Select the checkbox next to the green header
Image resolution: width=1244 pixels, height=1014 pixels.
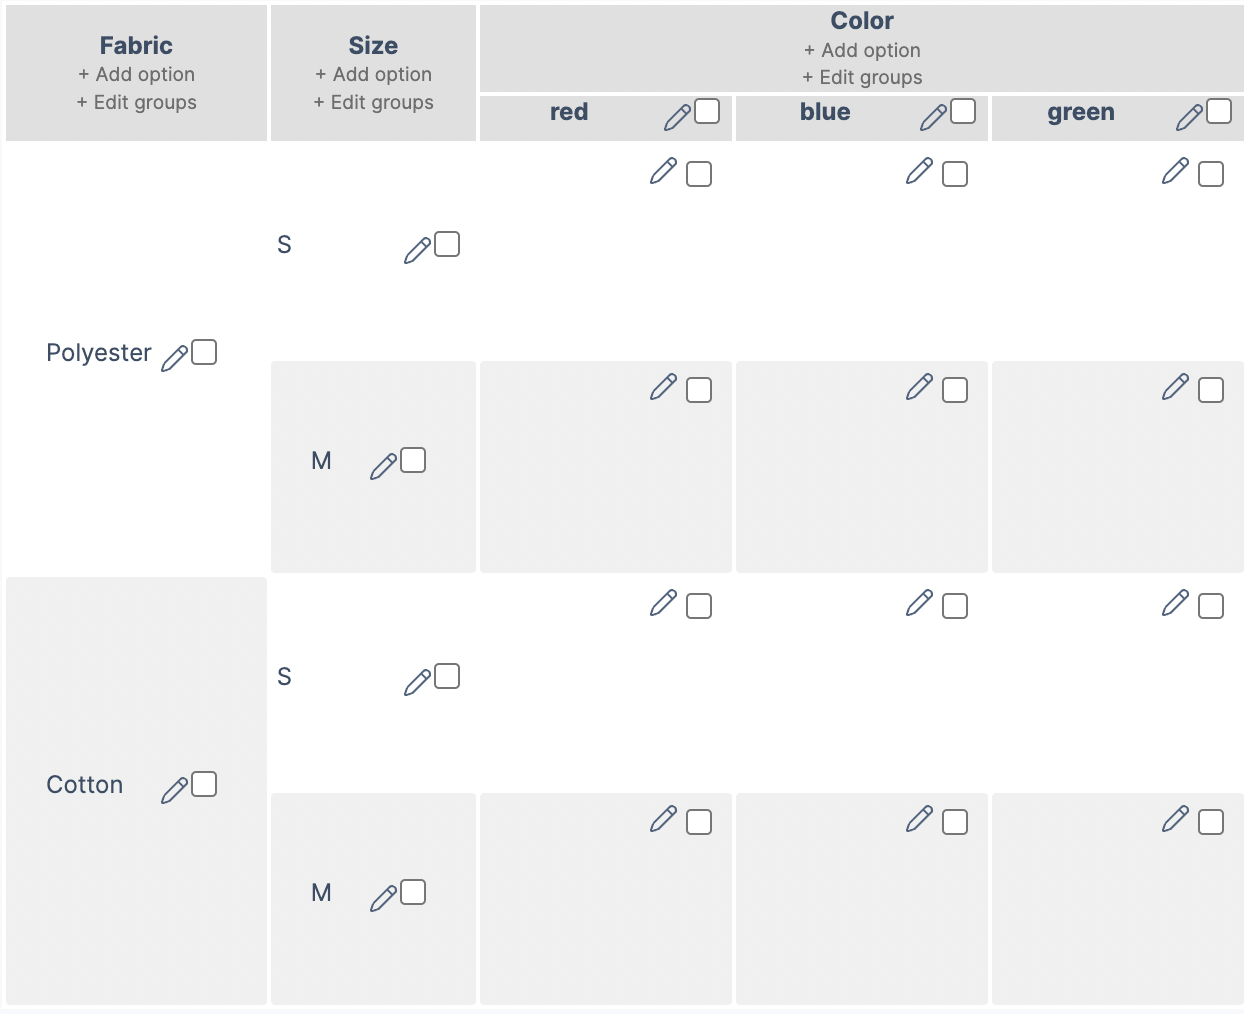click(x=1219, y=110)
